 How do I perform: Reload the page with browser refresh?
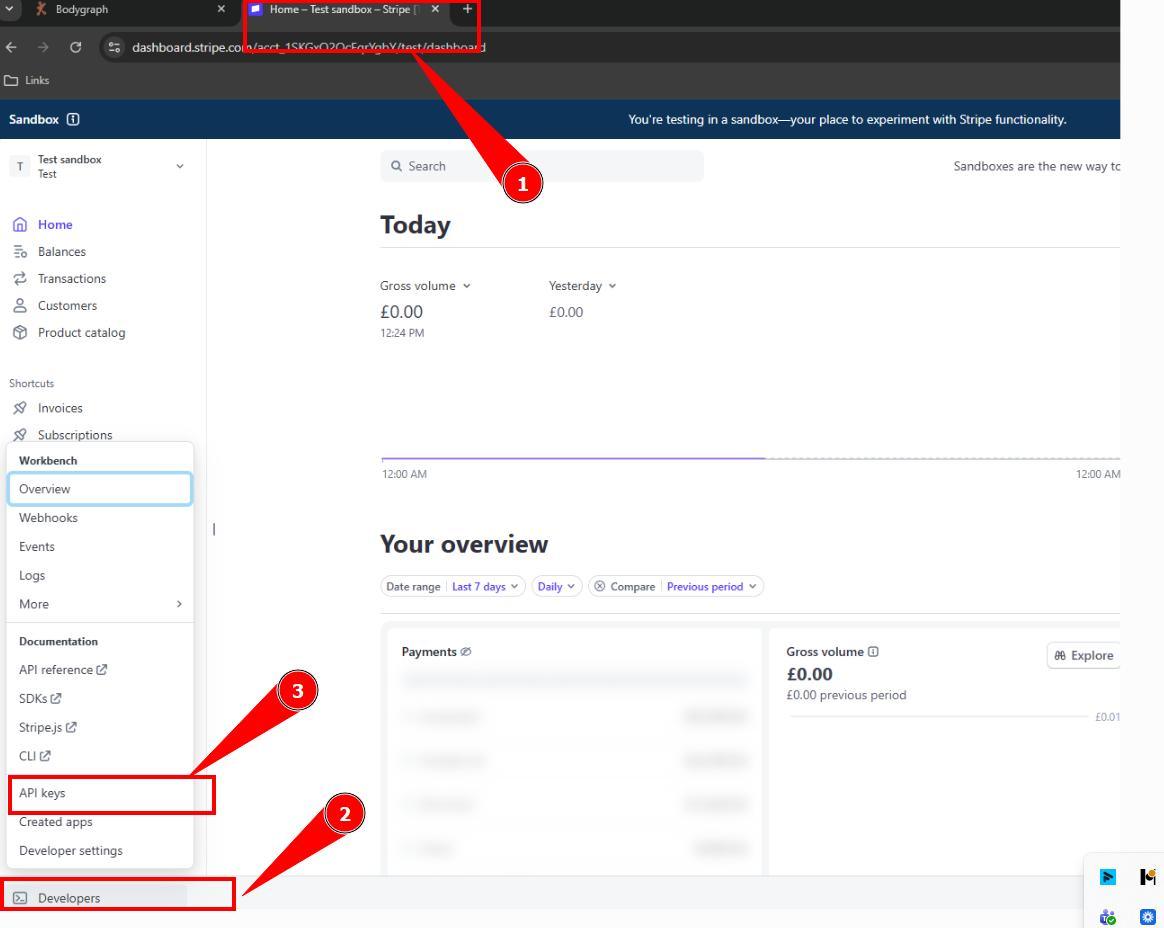(76, 47)
